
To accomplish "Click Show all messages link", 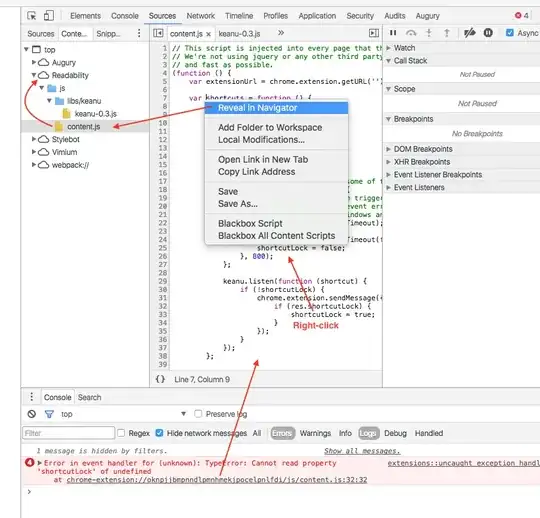I will [362, 451].
